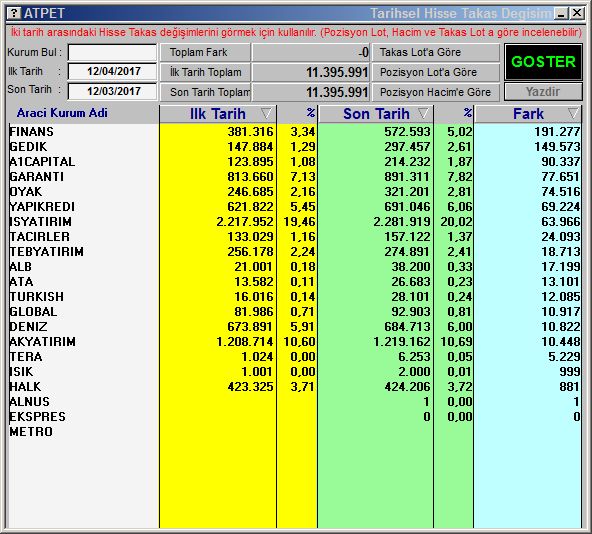Screen dimensions: 592x534
Task: Select the GARANTI broker name
Action: tap(37, 176)
